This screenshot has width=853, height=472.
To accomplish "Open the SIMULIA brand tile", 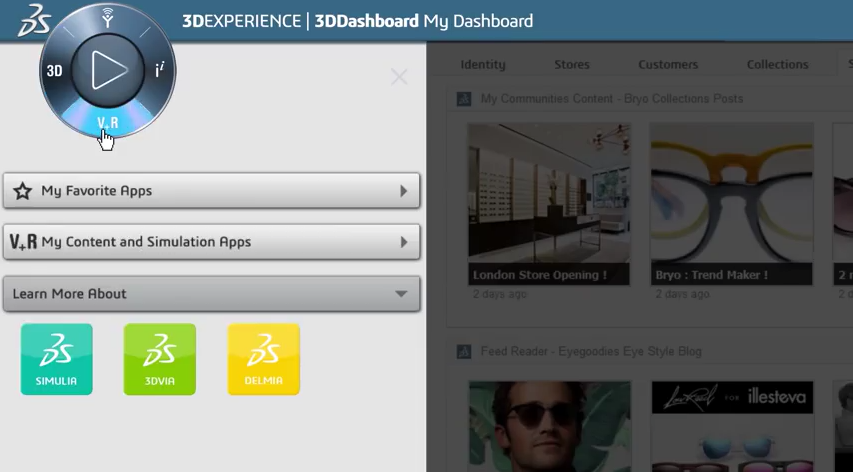I will click(x=57, y=359).
